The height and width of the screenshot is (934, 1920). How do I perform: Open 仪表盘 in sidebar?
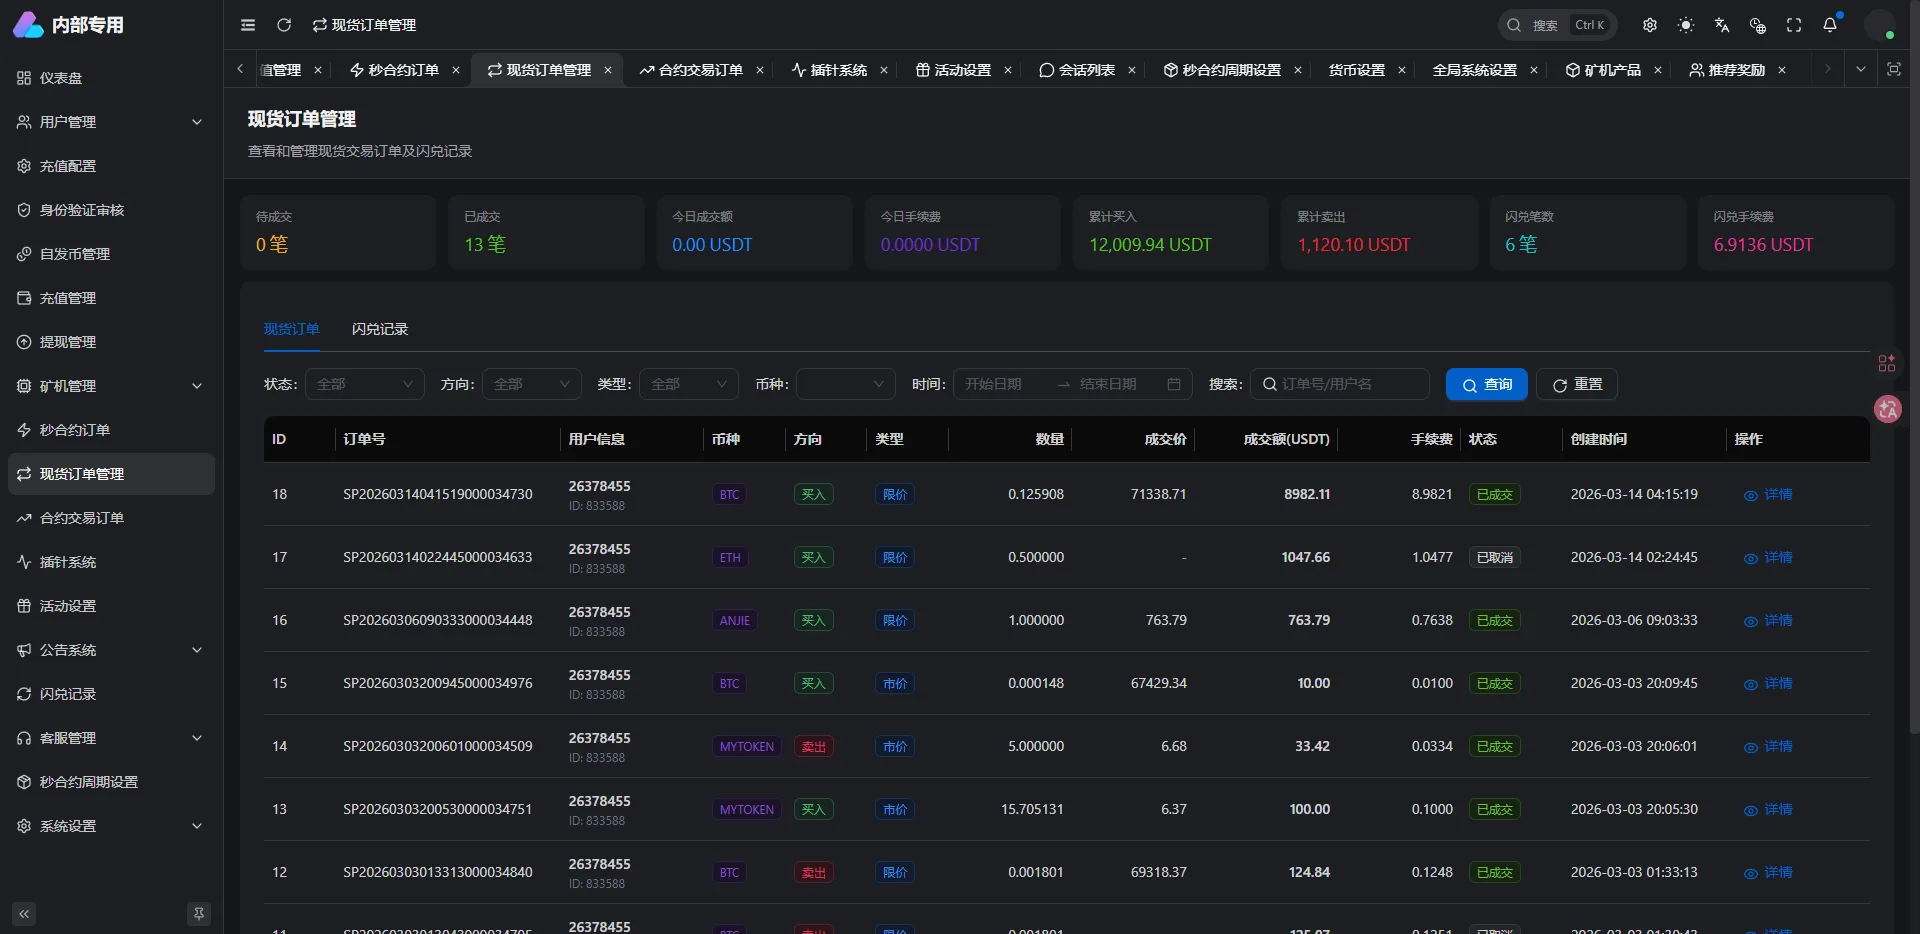point(111,78)
